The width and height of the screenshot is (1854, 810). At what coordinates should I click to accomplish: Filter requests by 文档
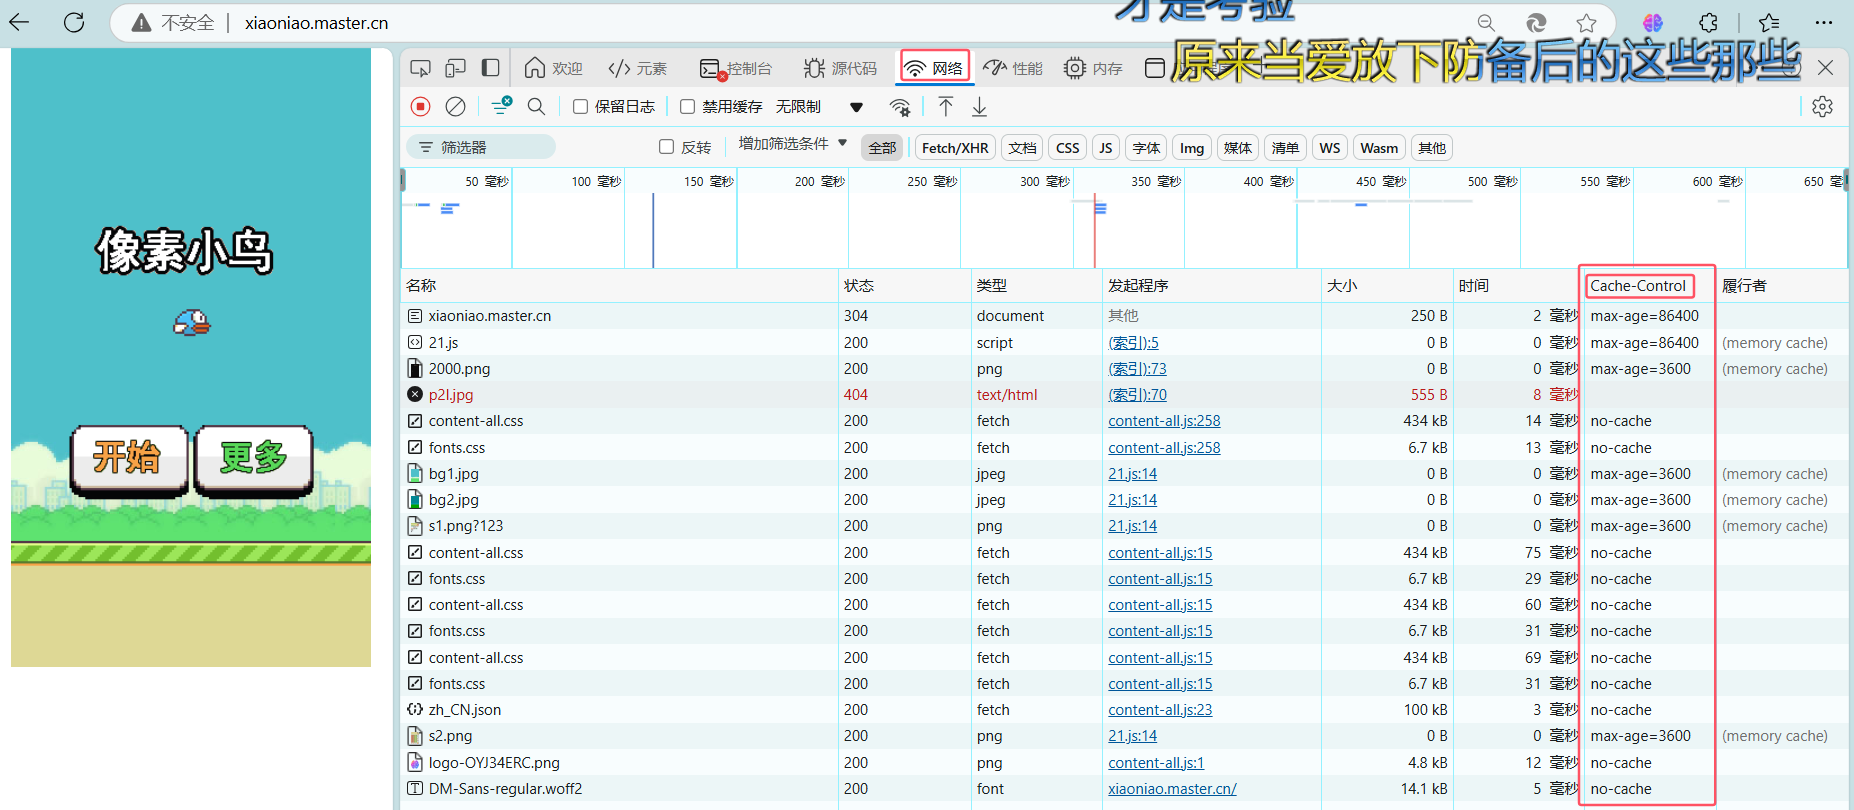[1022, 148]
